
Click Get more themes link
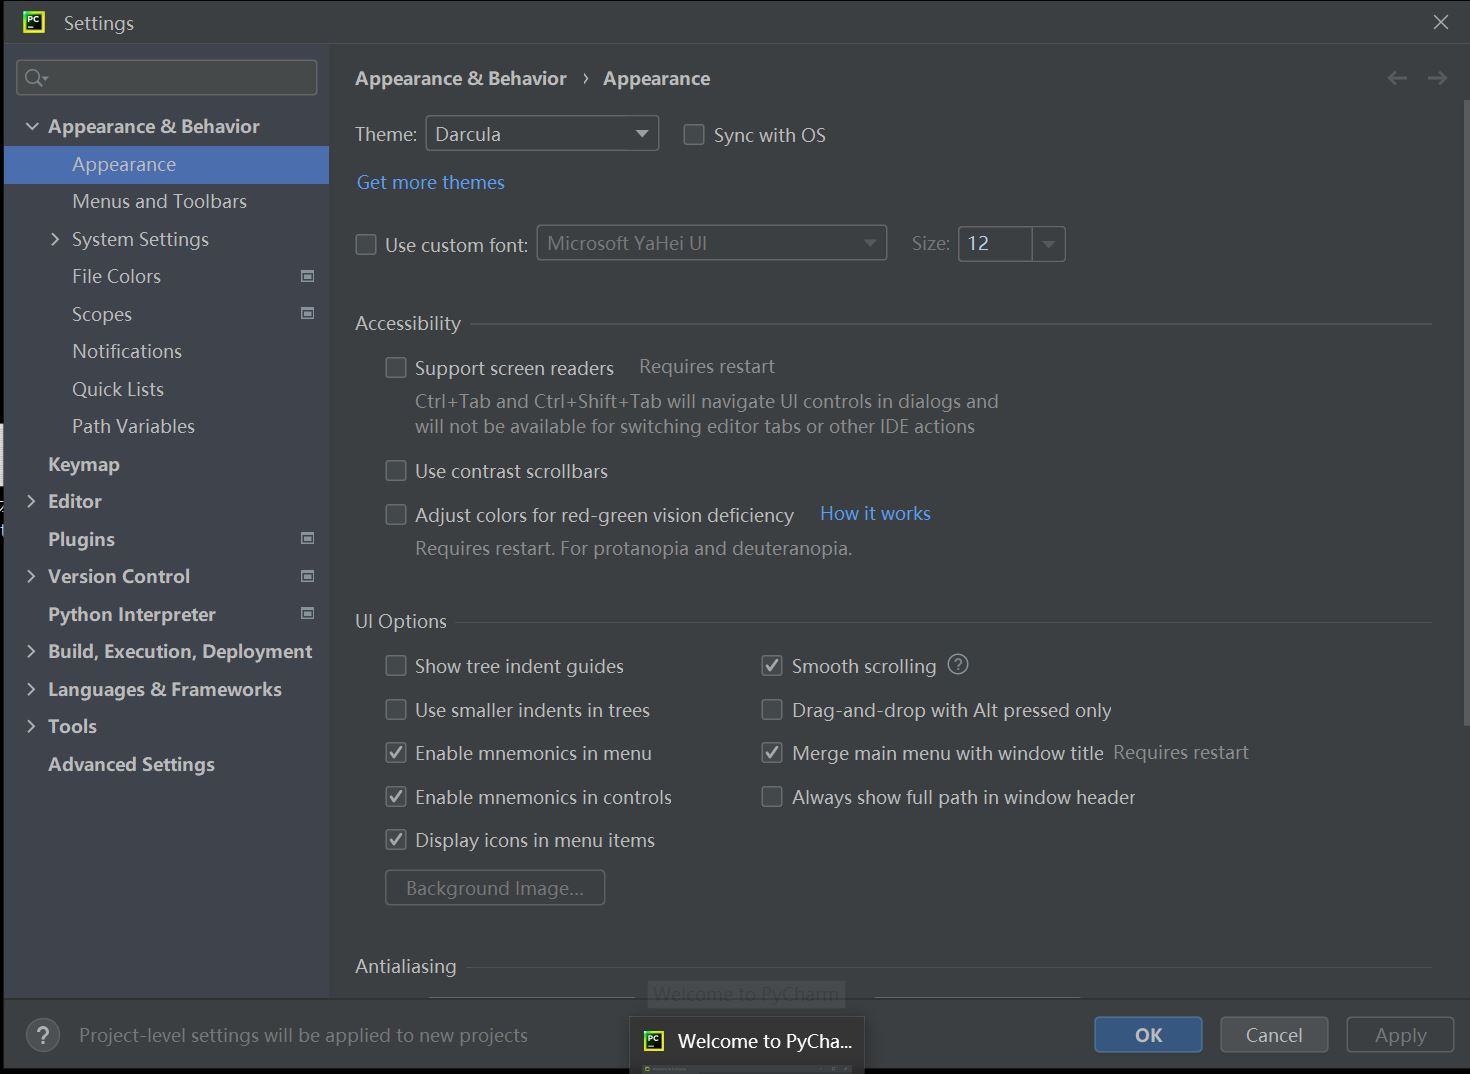[431, 182]
